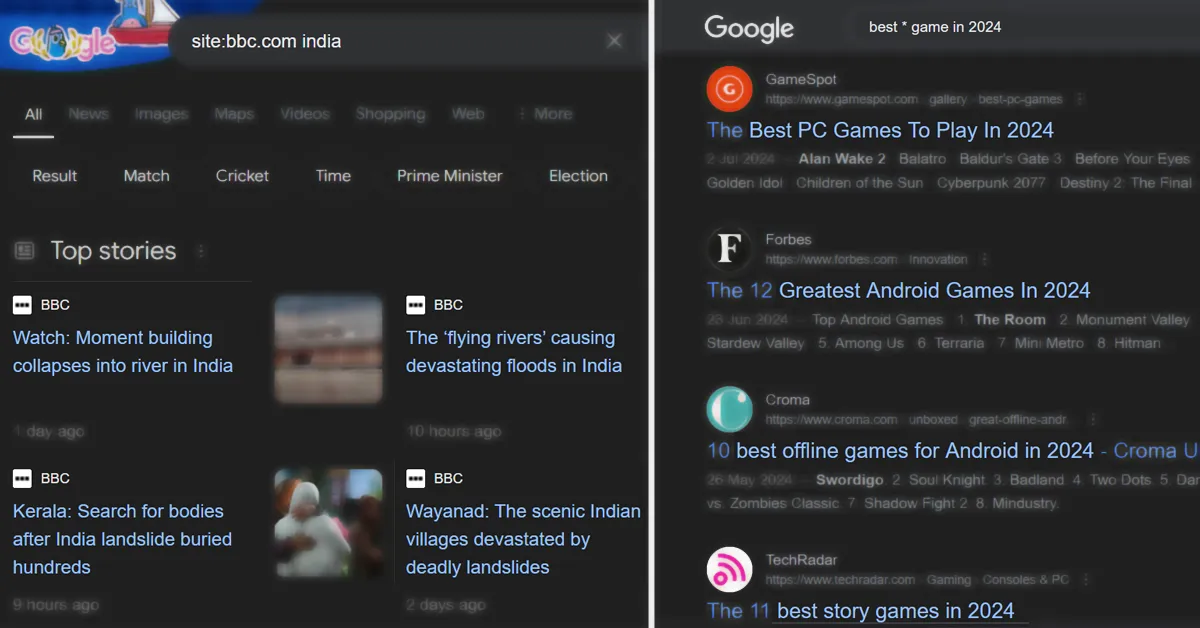Image resolution: width=1200 pixels, height=628 pixels.
Task: Click BBC logo above Kerala story
Action: (22, 478)
